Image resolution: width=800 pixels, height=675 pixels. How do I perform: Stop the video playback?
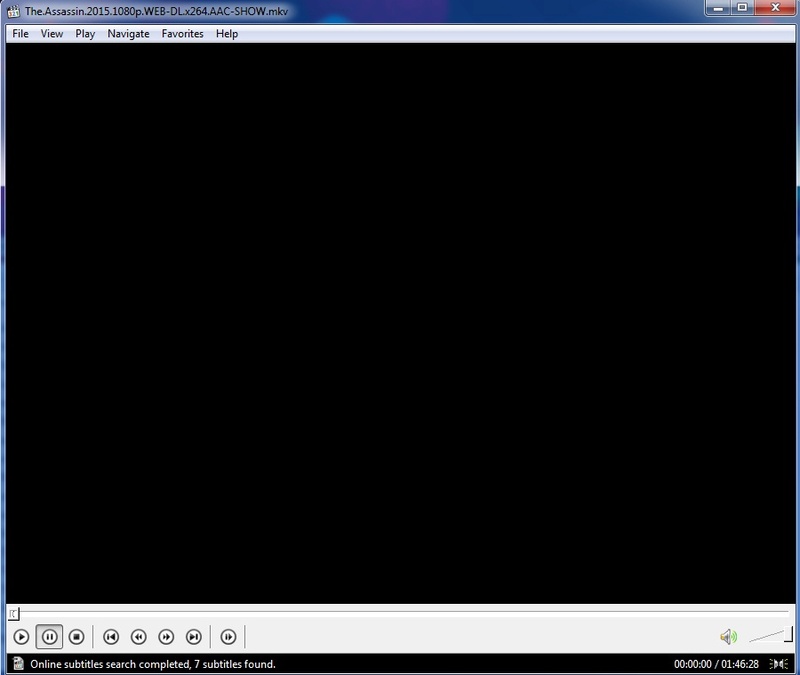pyautogui.click(x=77, y=637)
